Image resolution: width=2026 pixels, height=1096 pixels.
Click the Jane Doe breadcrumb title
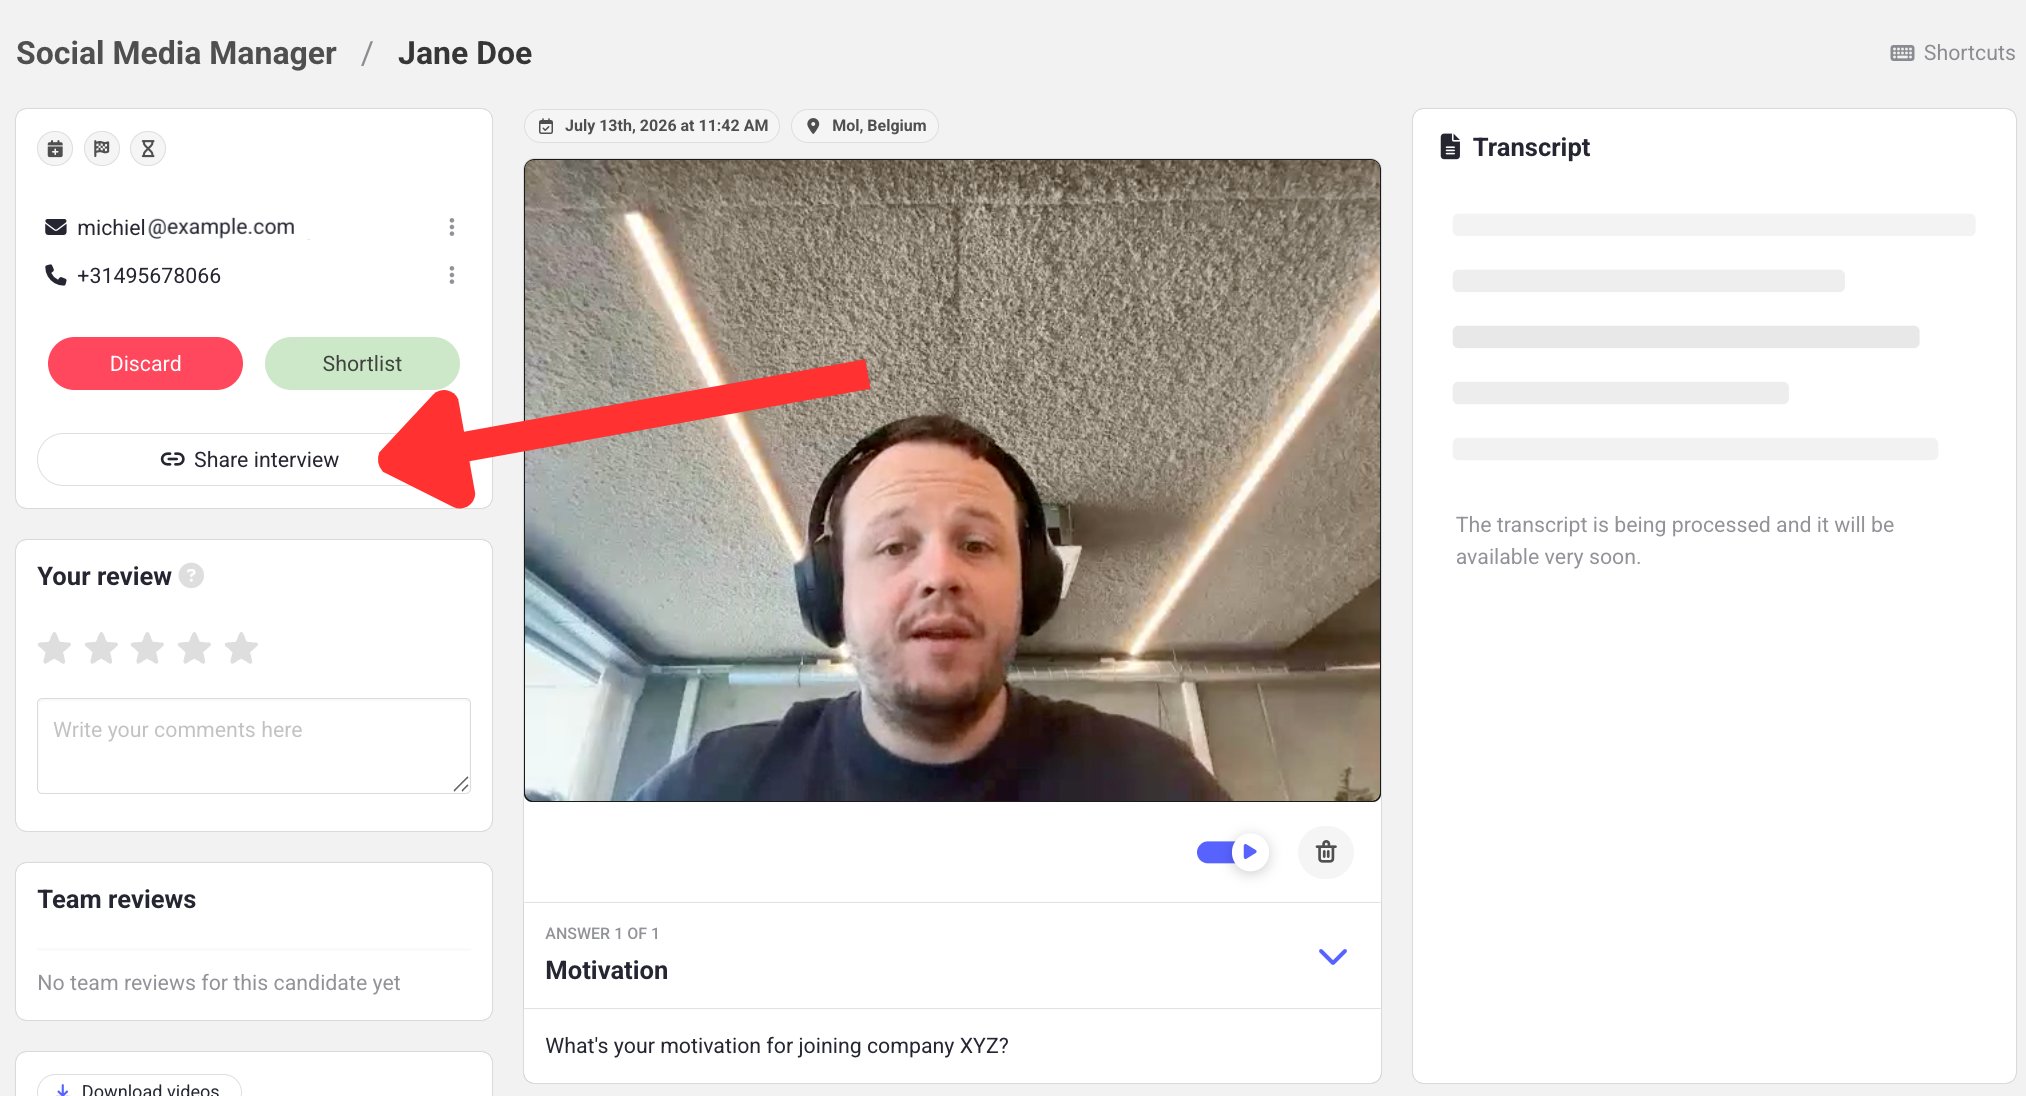[x=465, y=53]
